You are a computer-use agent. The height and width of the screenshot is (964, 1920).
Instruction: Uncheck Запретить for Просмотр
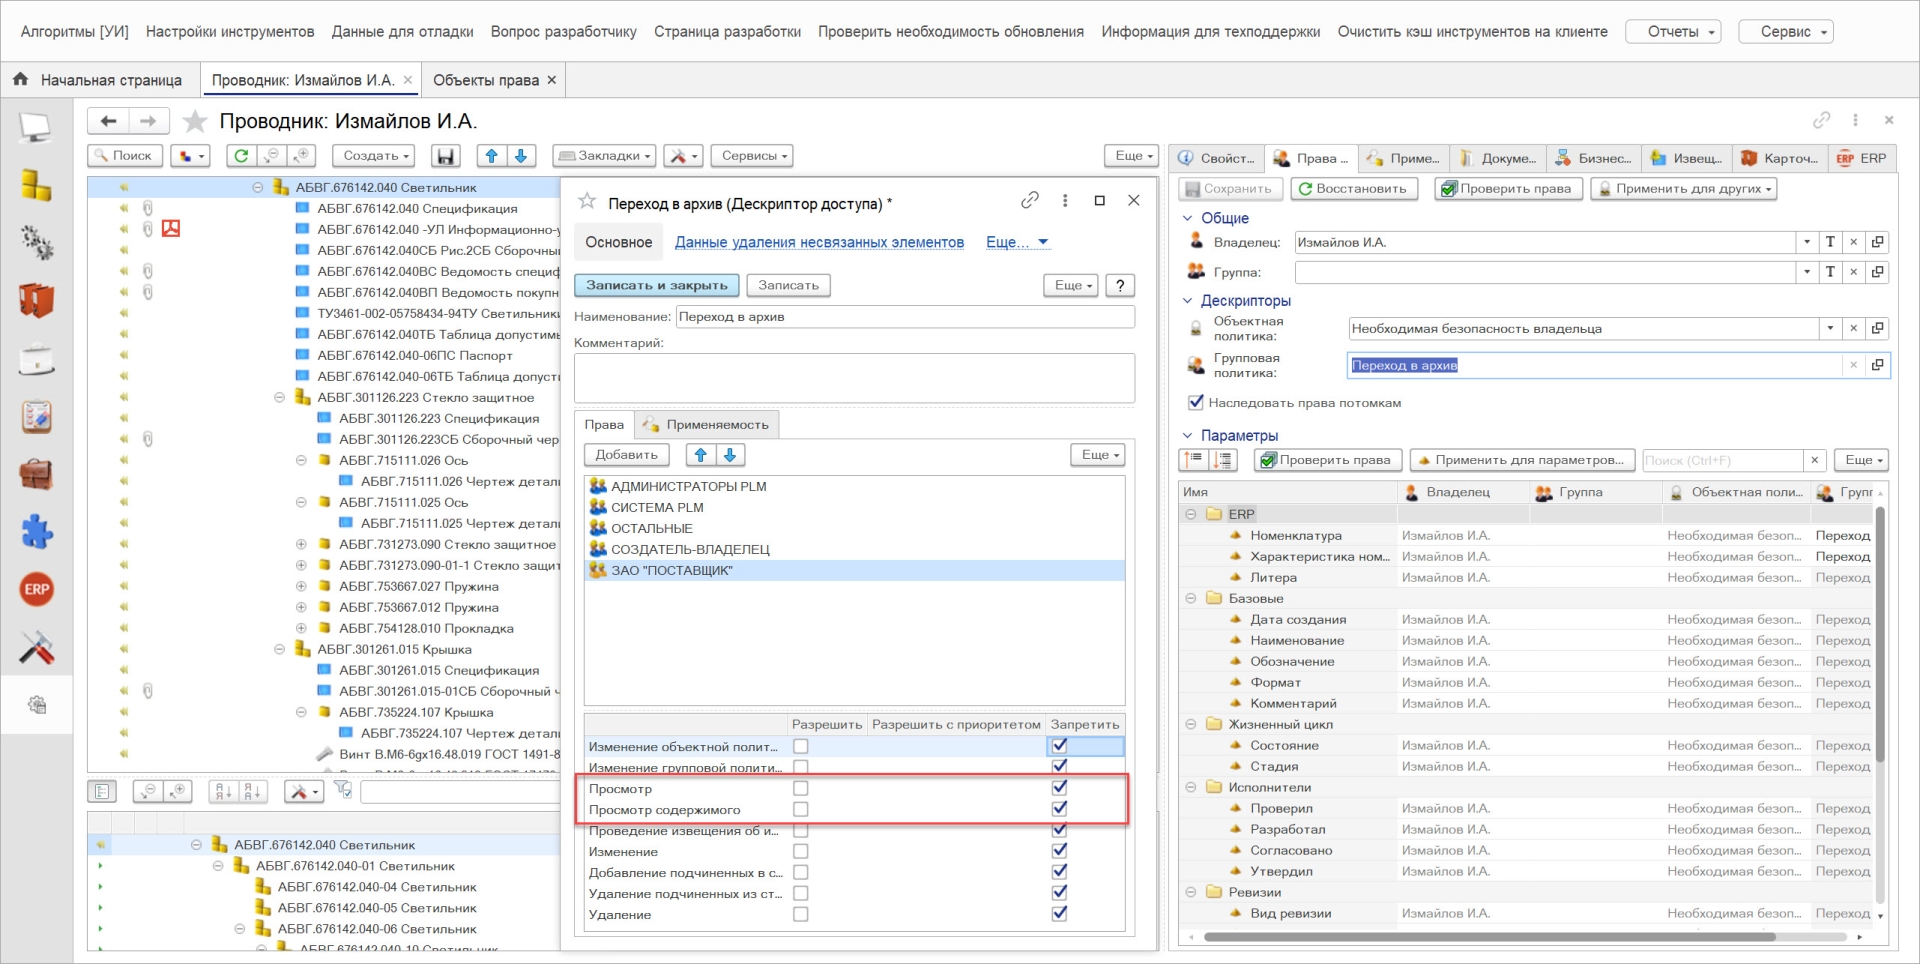(x=1060, y=788)
